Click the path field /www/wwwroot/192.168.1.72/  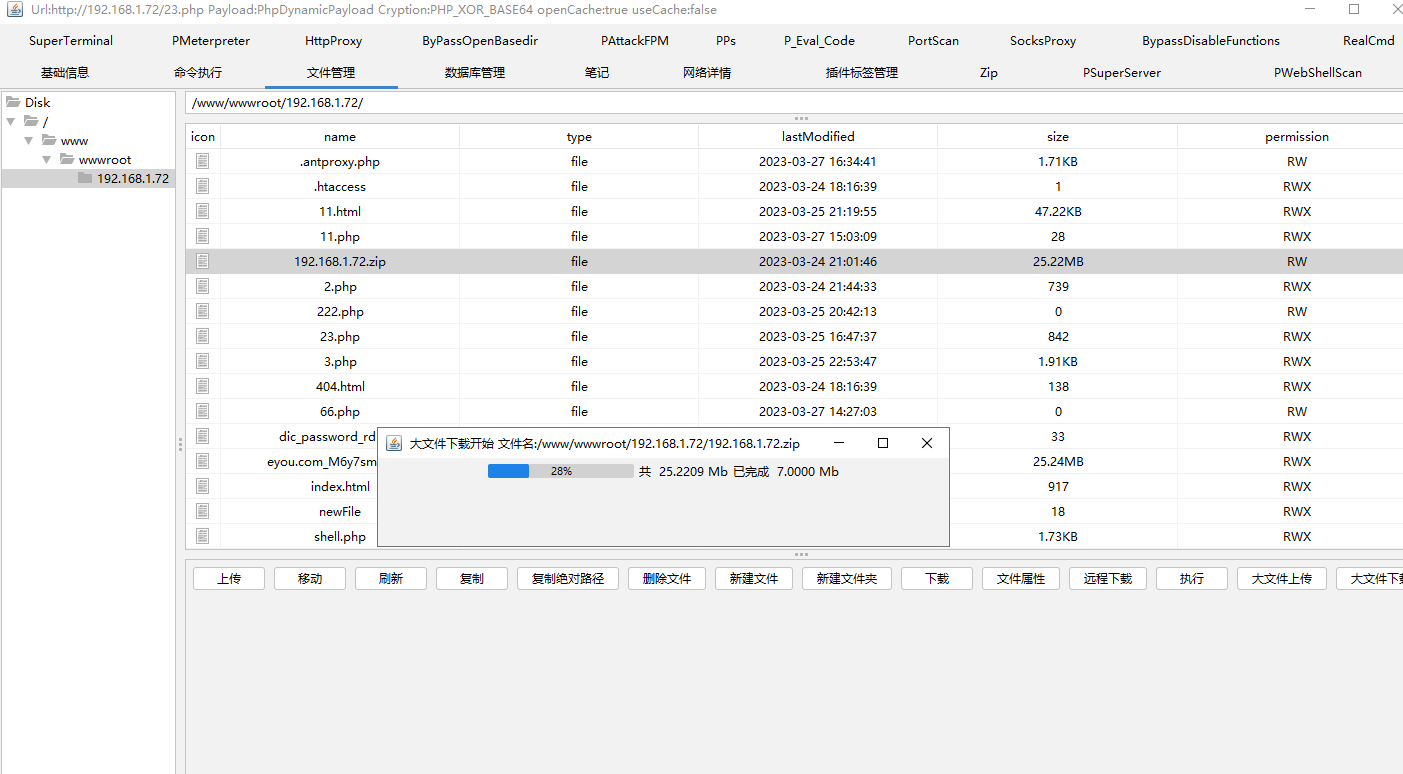794,102
